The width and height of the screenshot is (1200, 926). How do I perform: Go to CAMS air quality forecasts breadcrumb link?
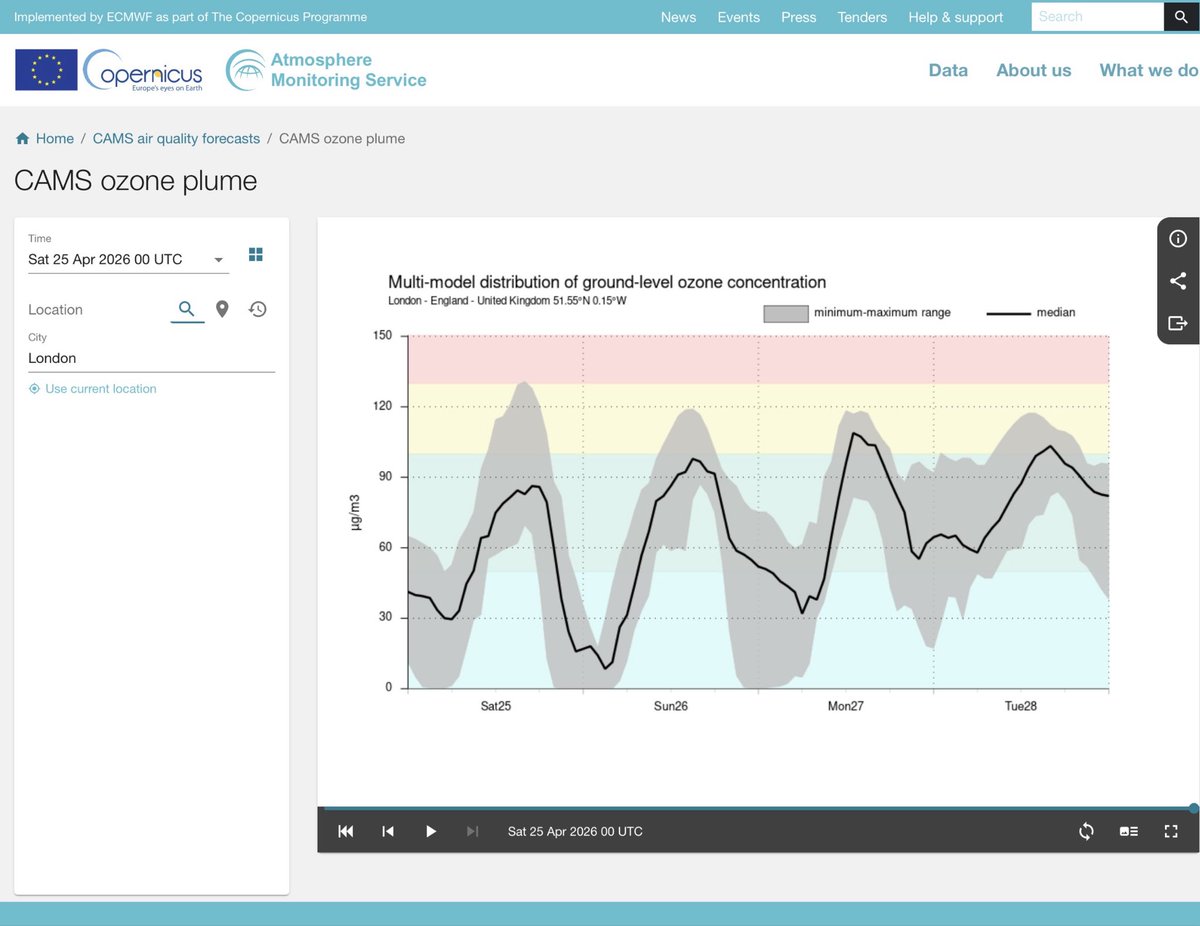[176, 138]
